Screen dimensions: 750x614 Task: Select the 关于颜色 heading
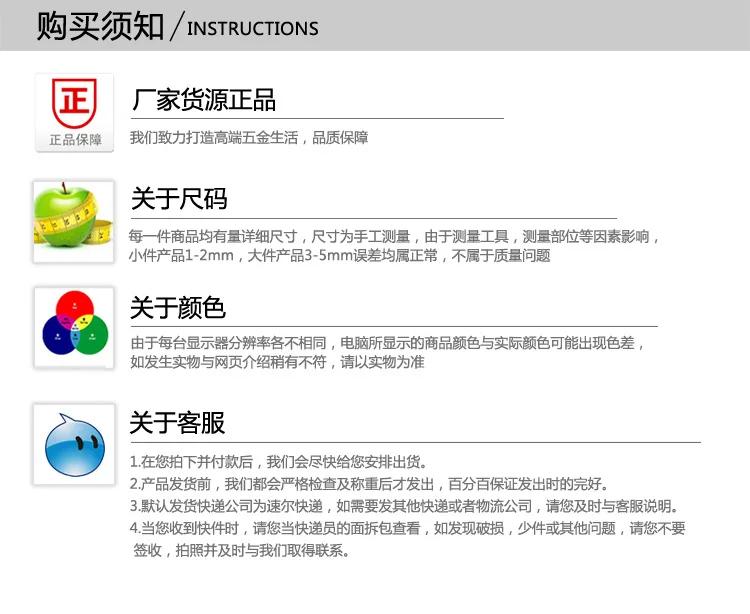click(177, 307)
